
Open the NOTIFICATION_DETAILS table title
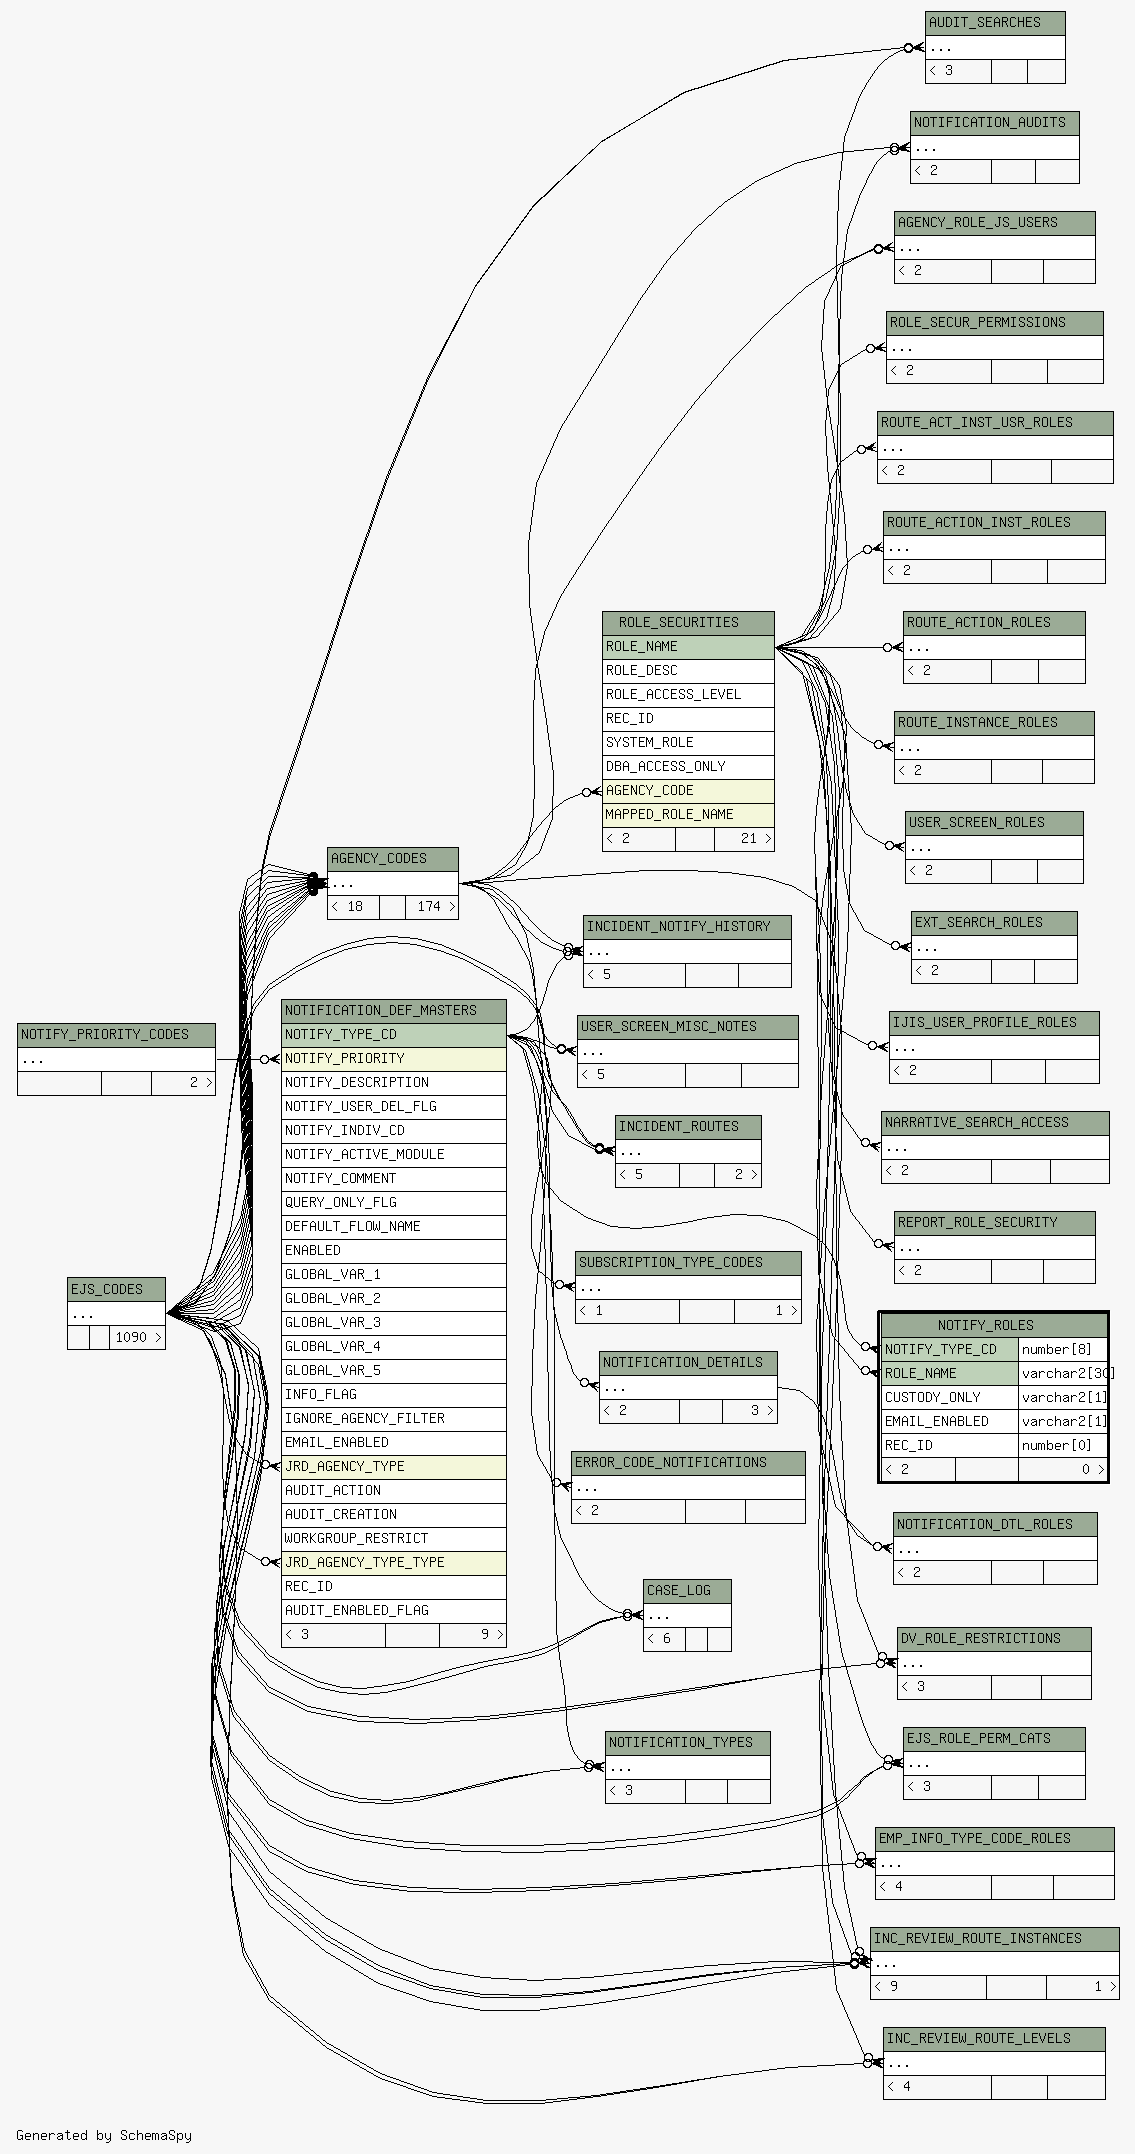pos(688,1363)
